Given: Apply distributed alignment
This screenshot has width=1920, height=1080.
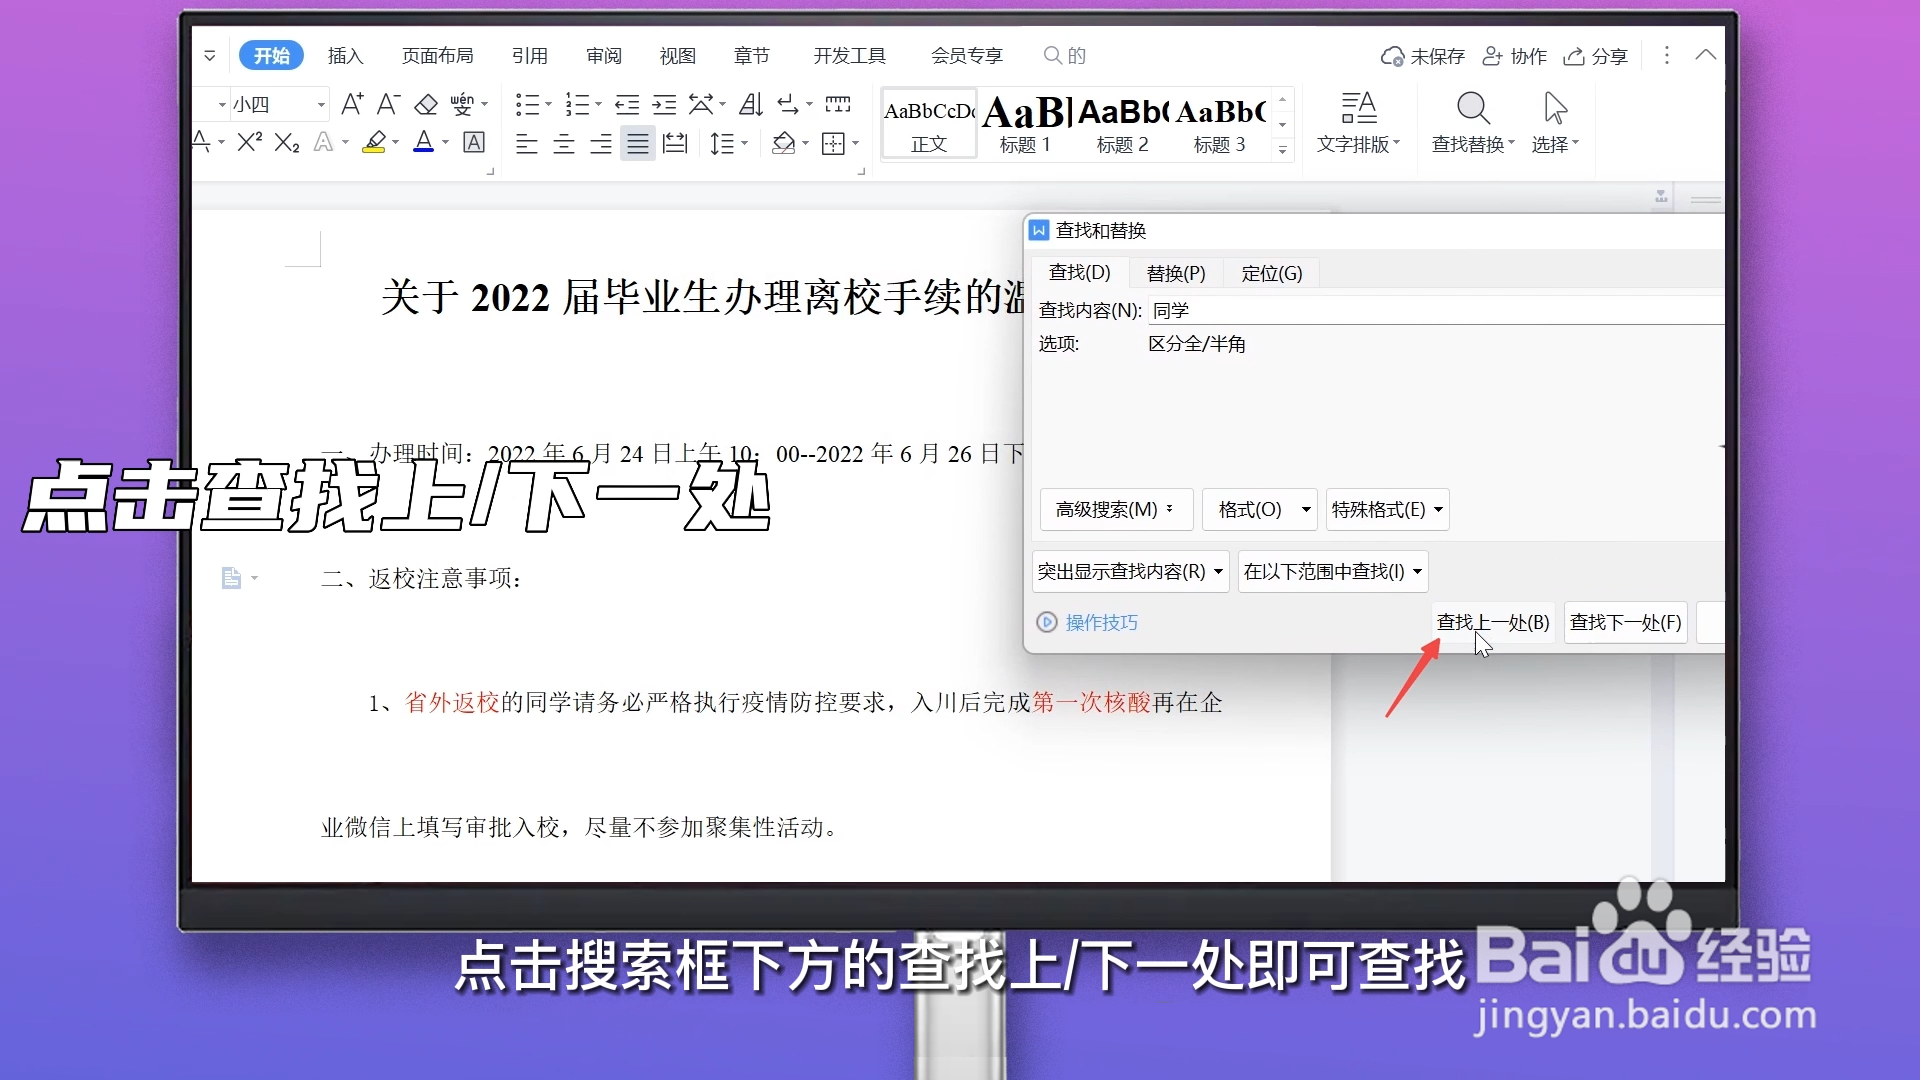Looking at the screenshot, I should (675, 144).
